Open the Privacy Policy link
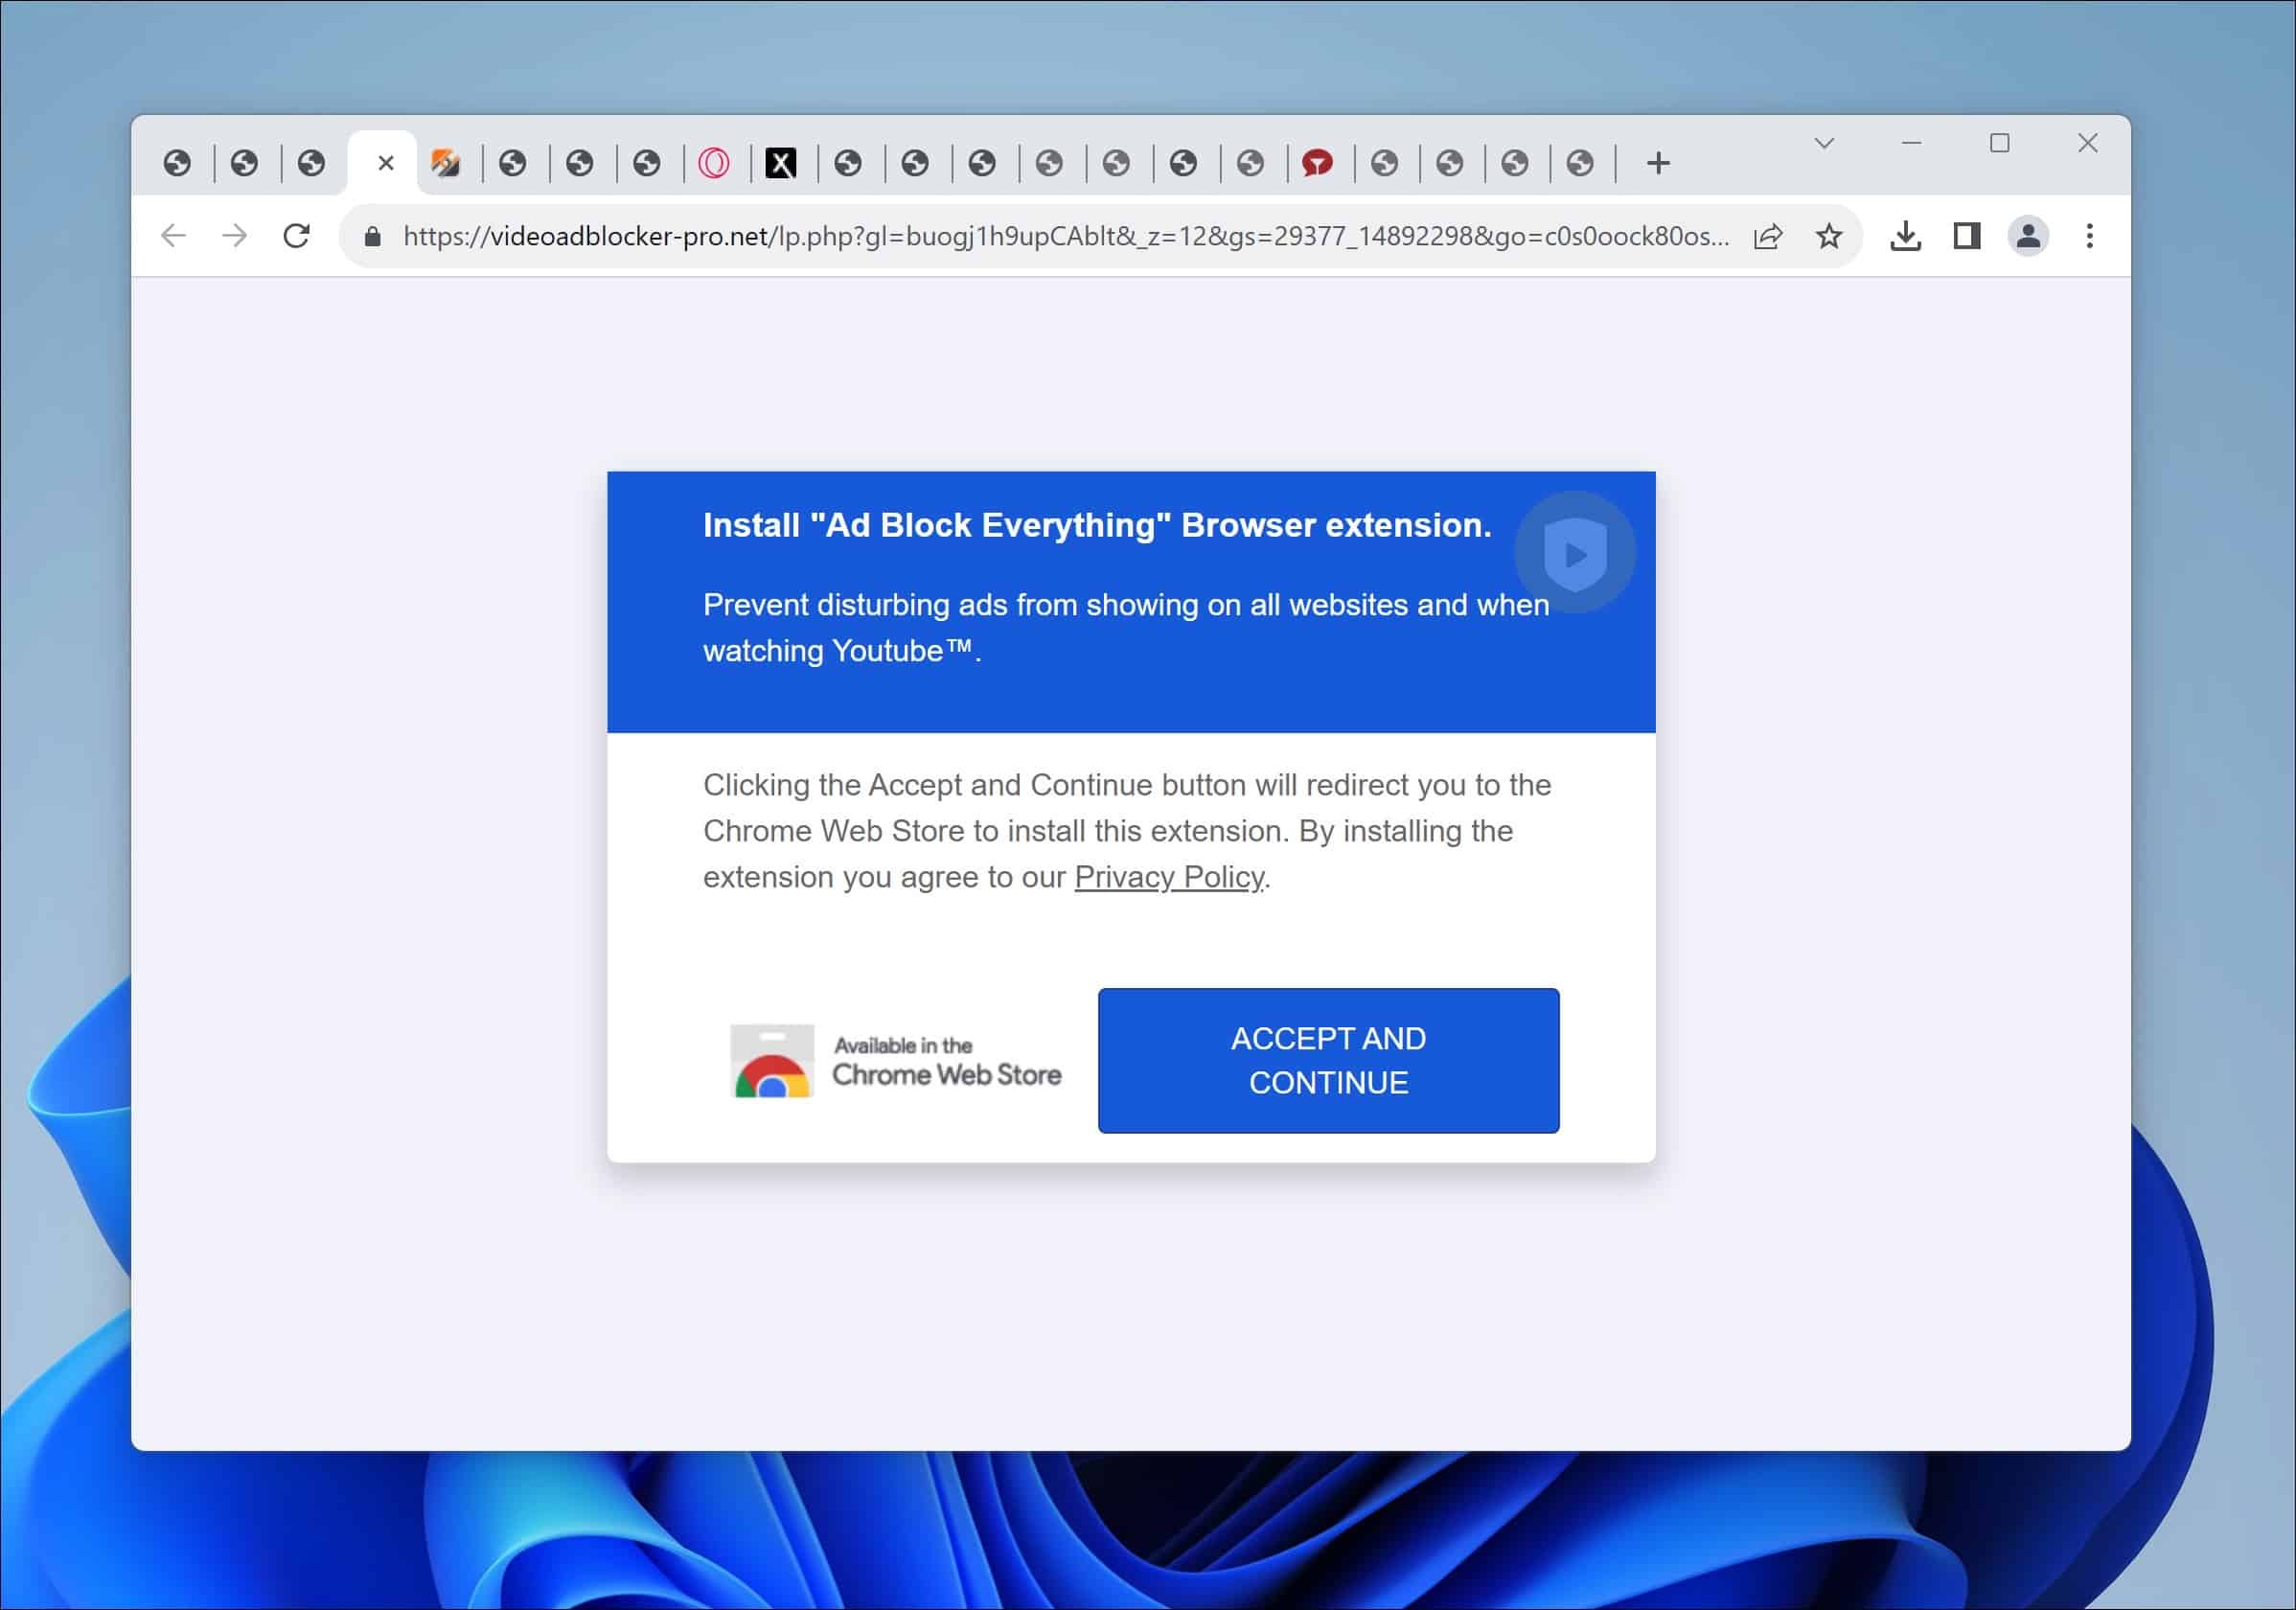2296x1610 pixels. point(1169,877)
